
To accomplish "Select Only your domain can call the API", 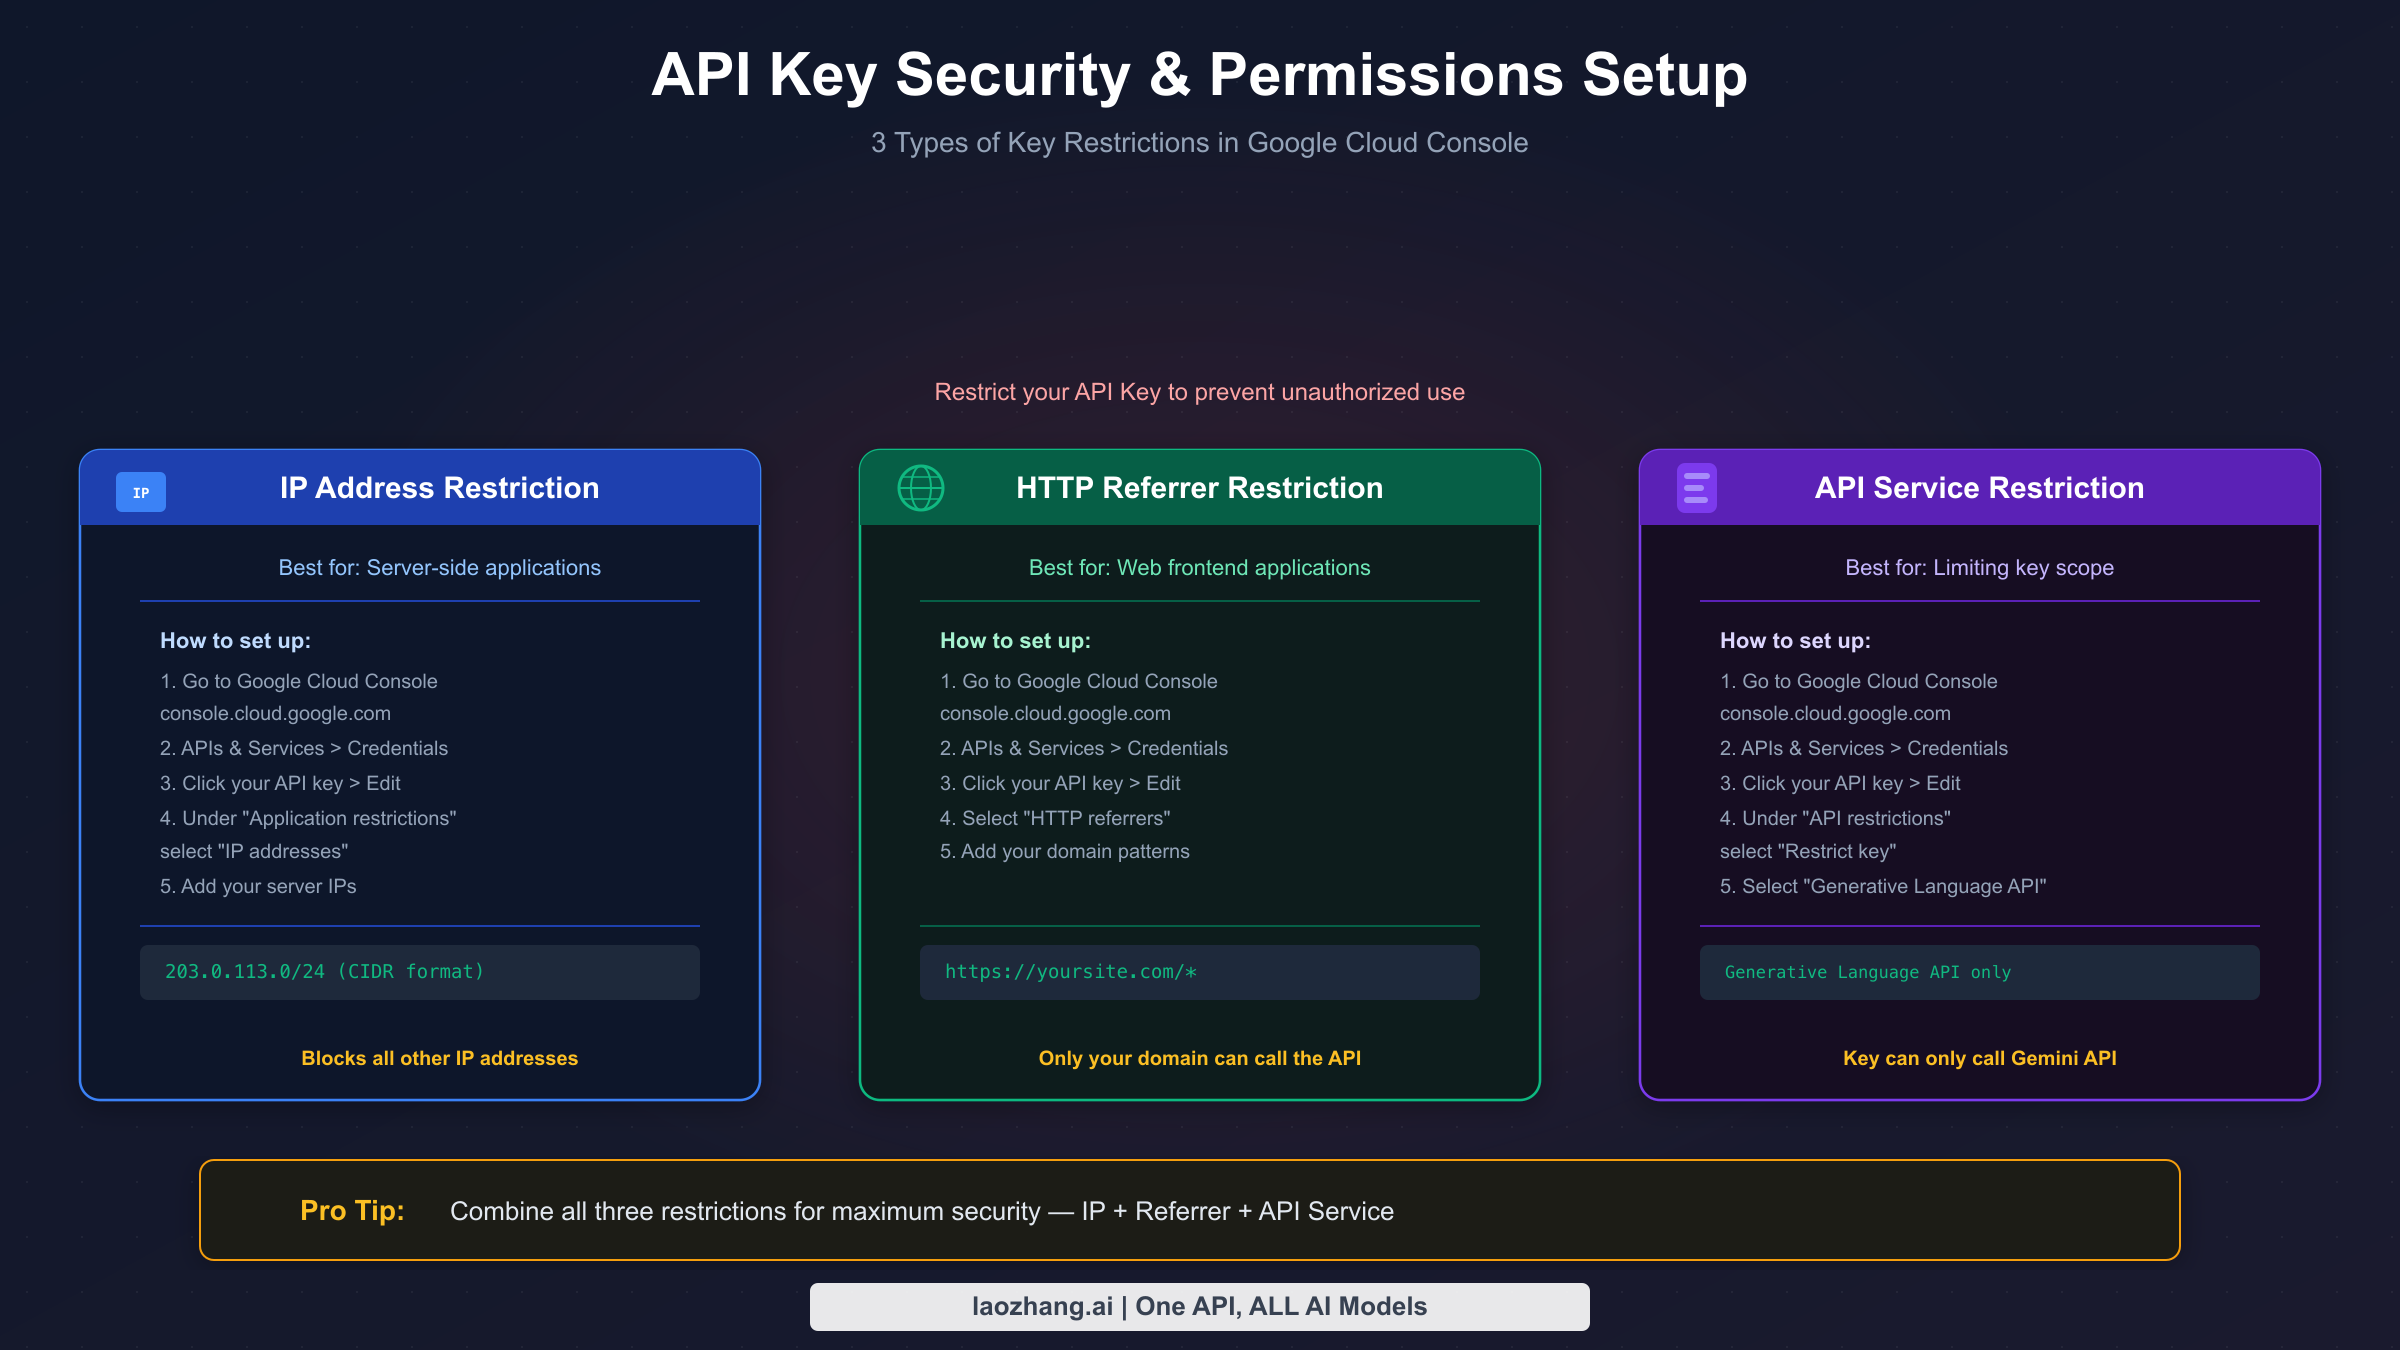I will (x=1199, y=1057).
